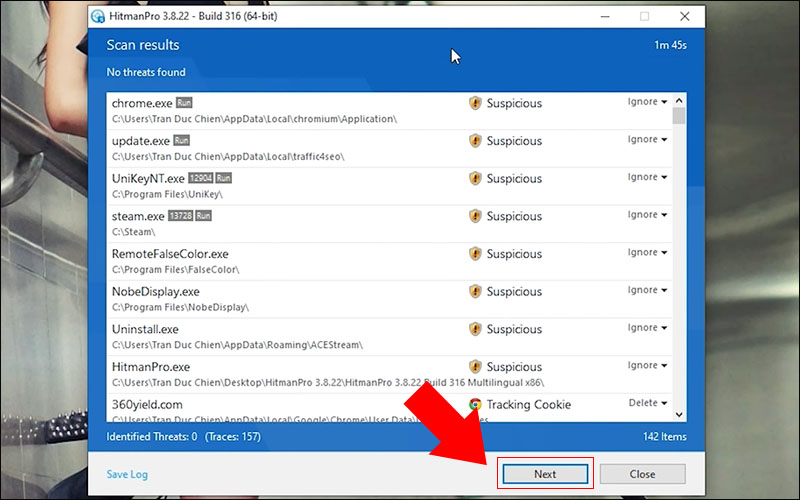The image size is (800, 500).
Task: Select the chrome.exe file name
Action: (142, 103)
